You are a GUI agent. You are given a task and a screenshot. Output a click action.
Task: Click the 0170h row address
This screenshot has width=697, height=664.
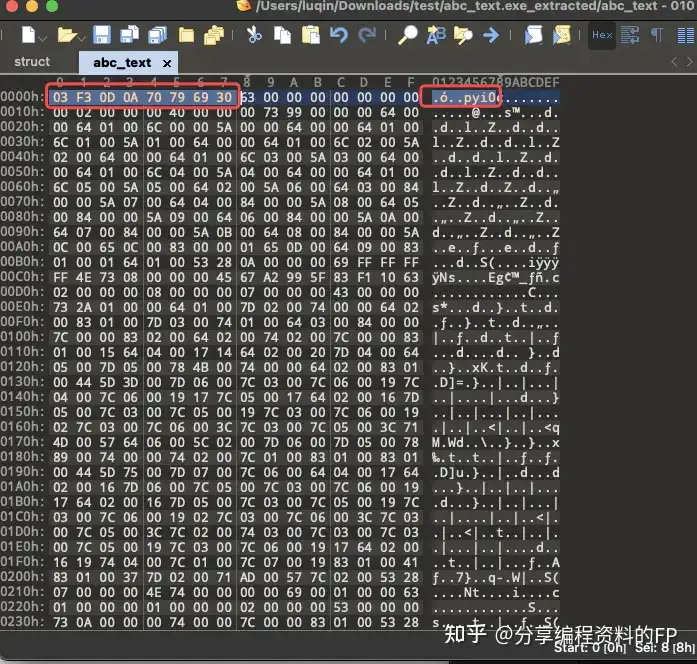[22, 441]
